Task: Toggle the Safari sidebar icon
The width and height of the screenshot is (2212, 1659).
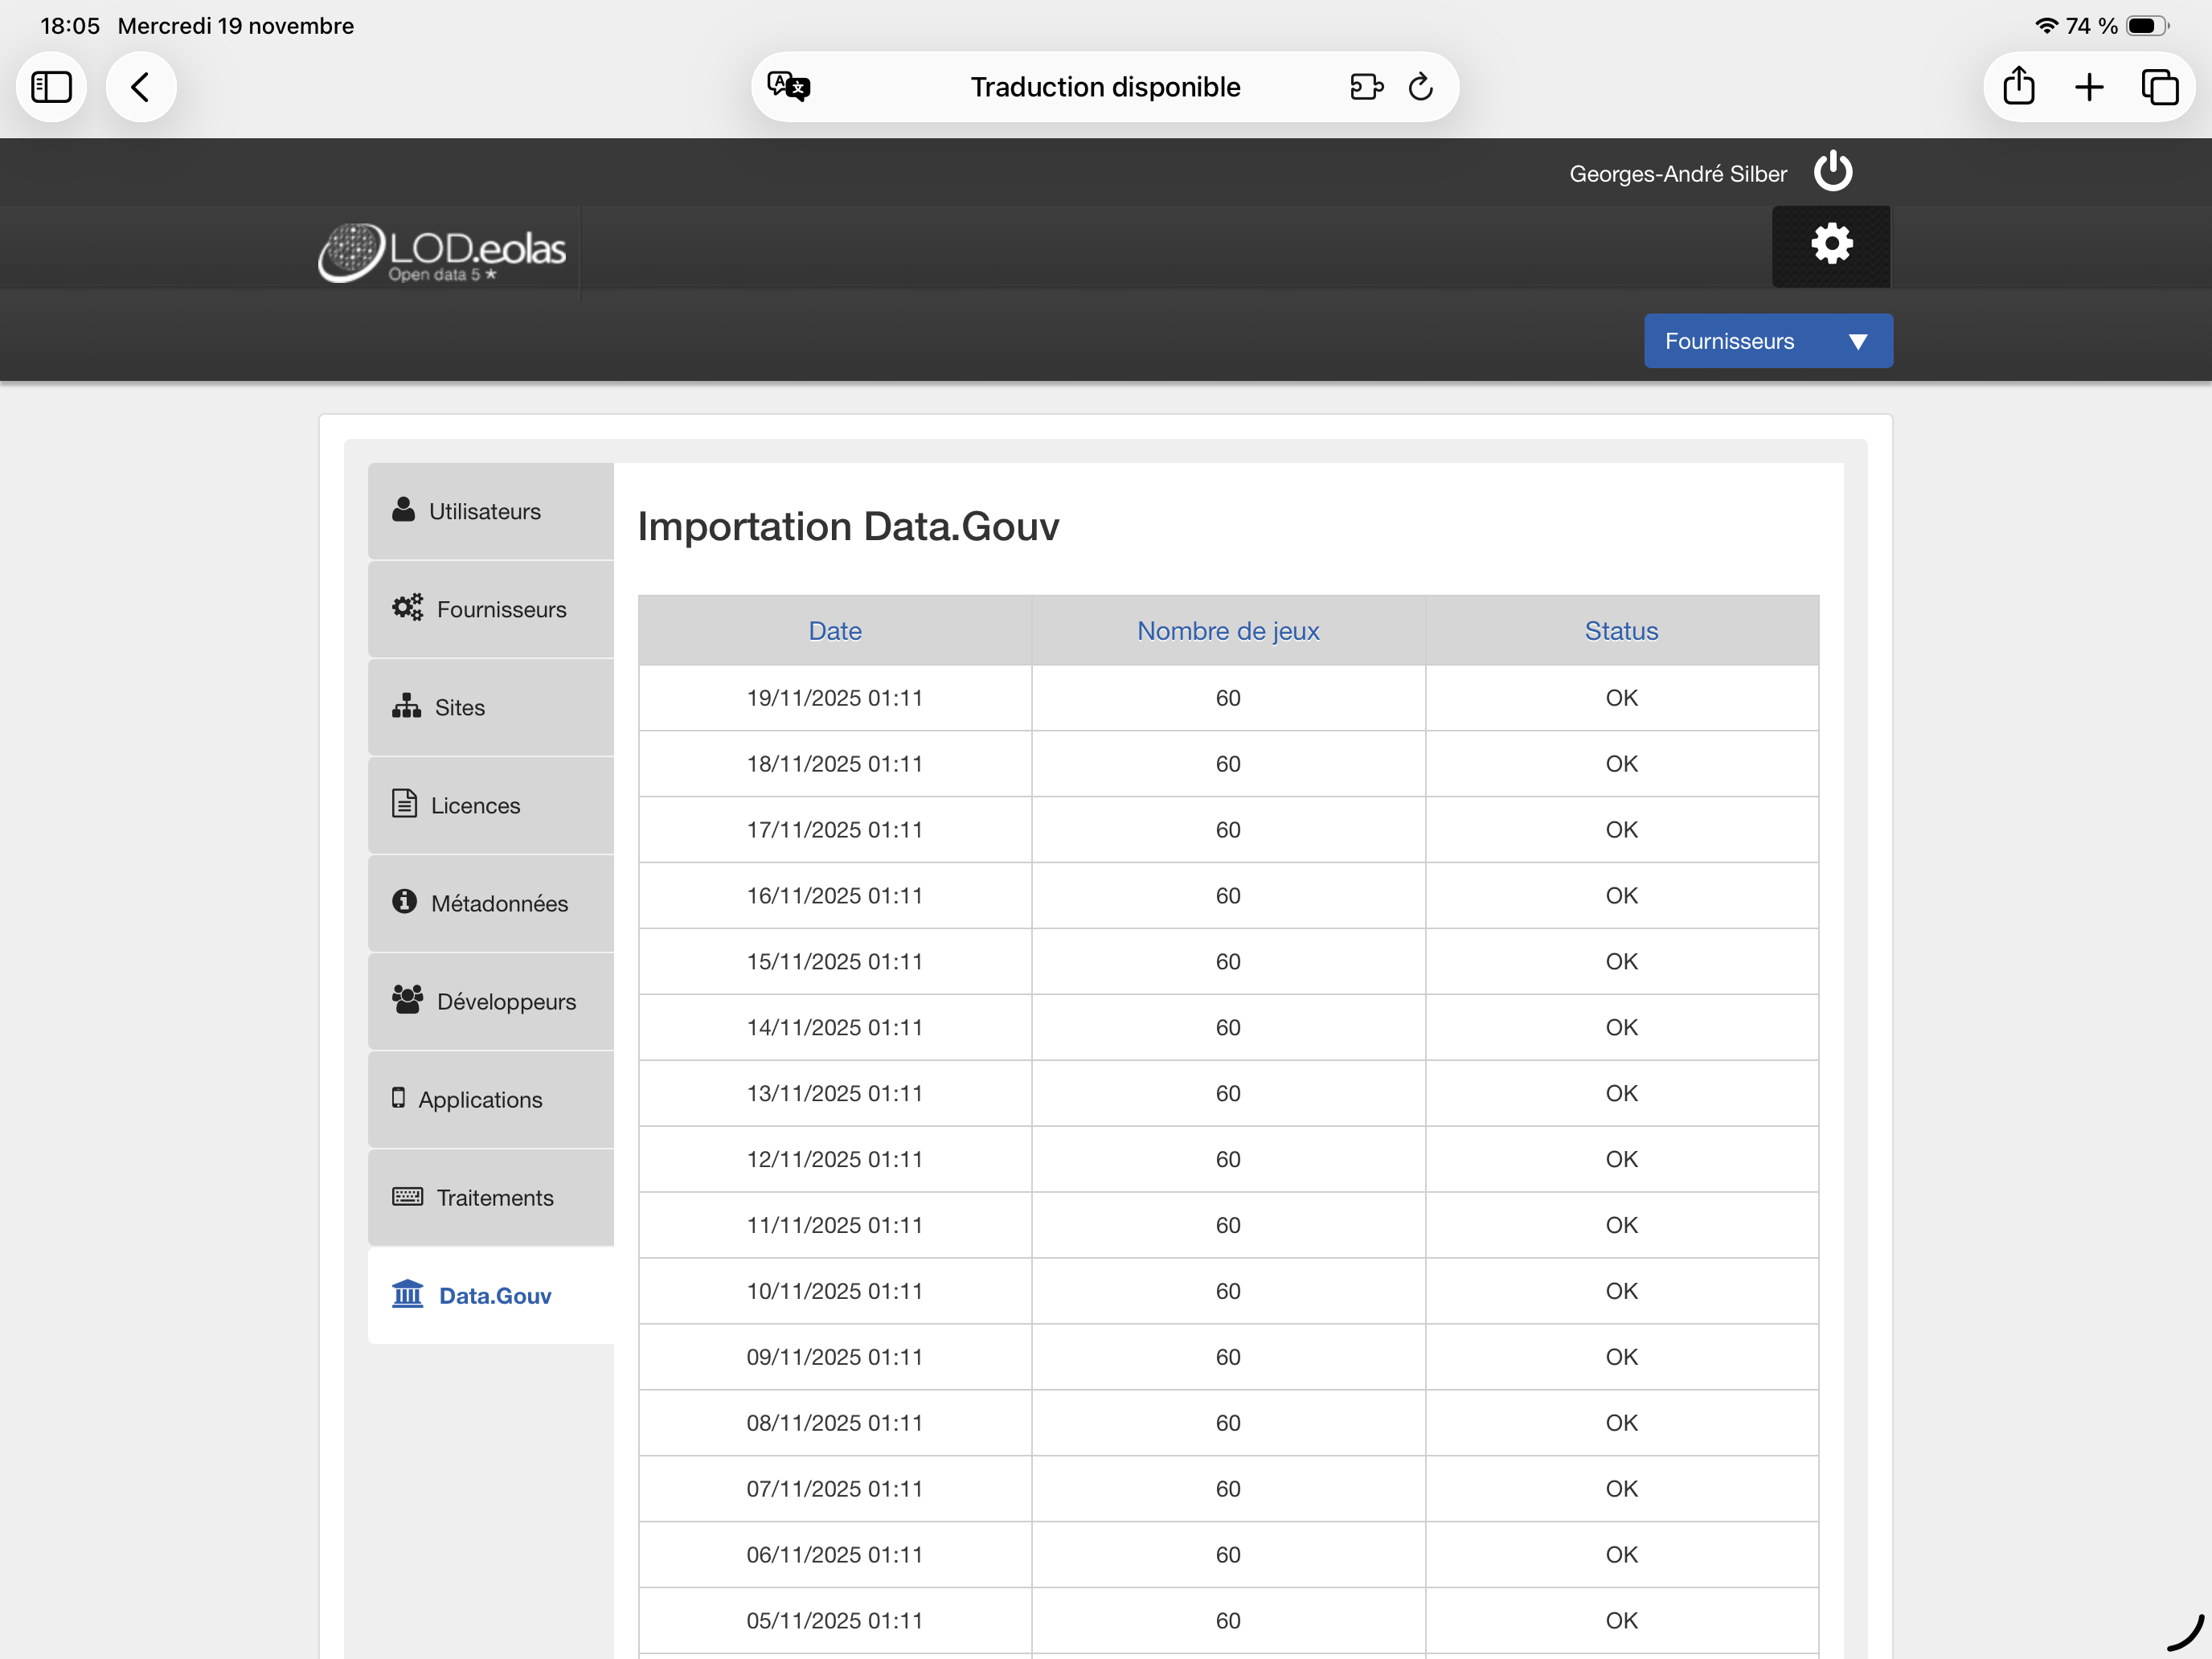Action: pyautogui.click(x=51, y=87)
